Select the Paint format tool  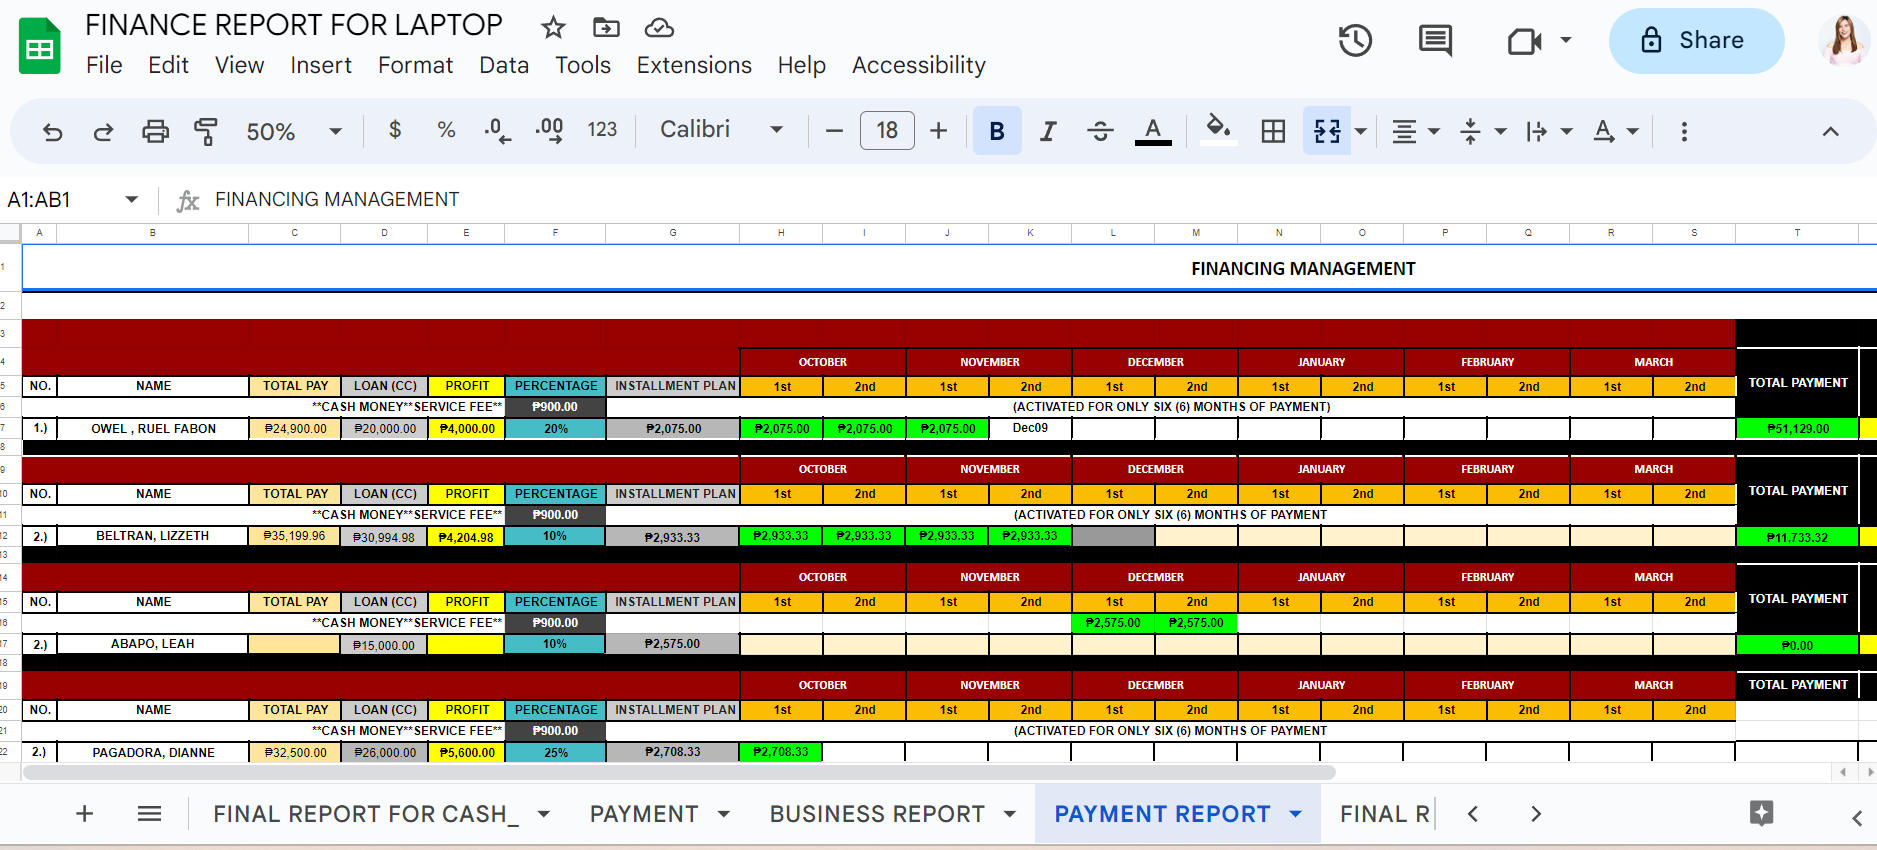pos(206,131)
